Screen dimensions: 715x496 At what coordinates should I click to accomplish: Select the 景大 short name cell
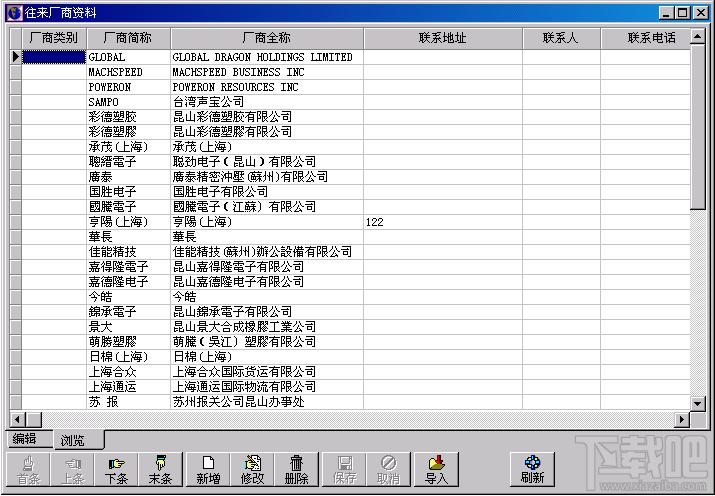128,327
